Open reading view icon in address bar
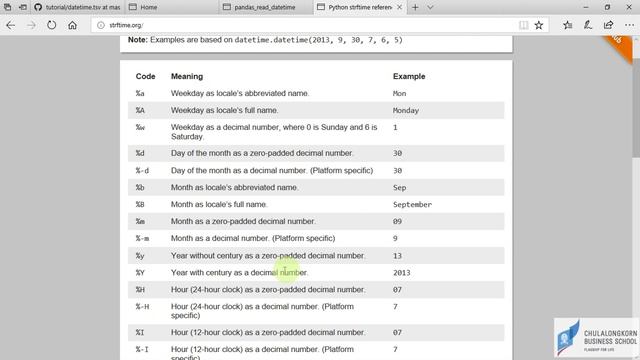 (523, 25)
